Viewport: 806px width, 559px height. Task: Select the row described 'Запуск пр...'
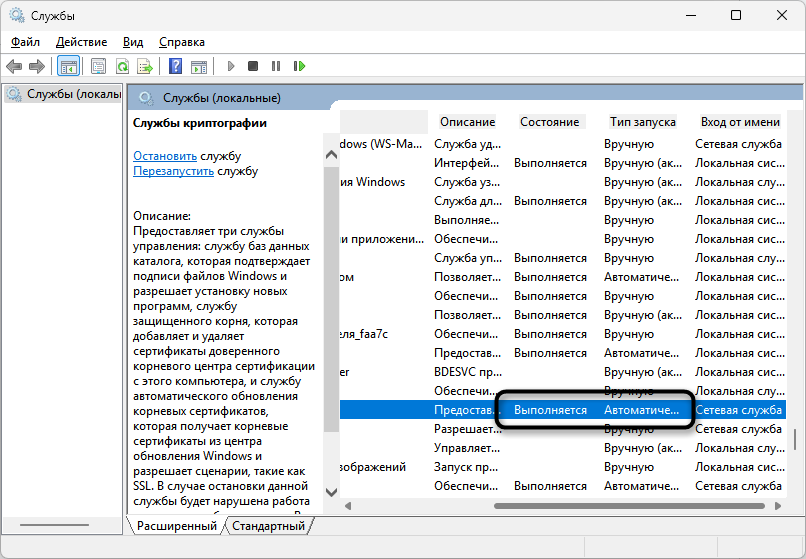tap(563, 467)
